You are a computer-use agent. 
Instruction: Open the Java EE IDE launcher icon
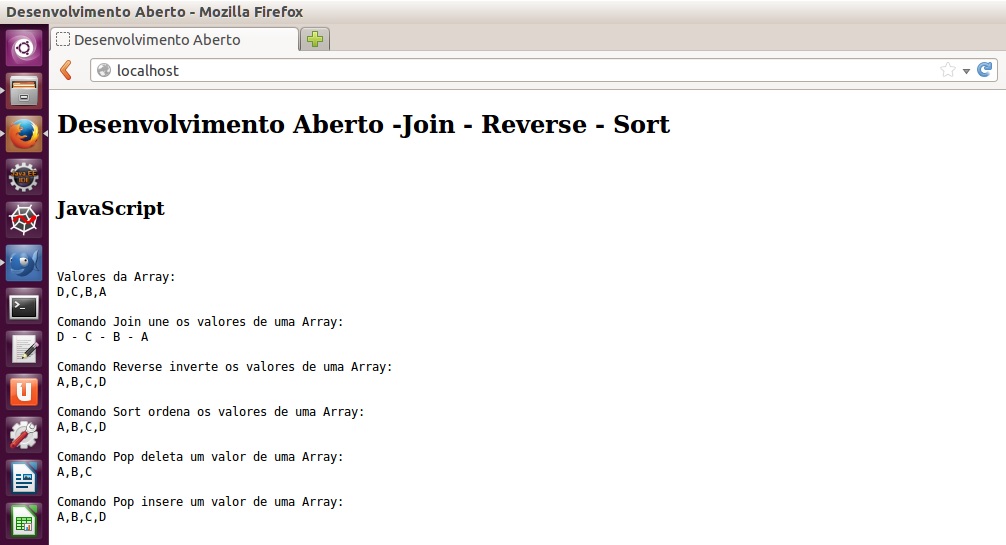(x=24, y=178)
